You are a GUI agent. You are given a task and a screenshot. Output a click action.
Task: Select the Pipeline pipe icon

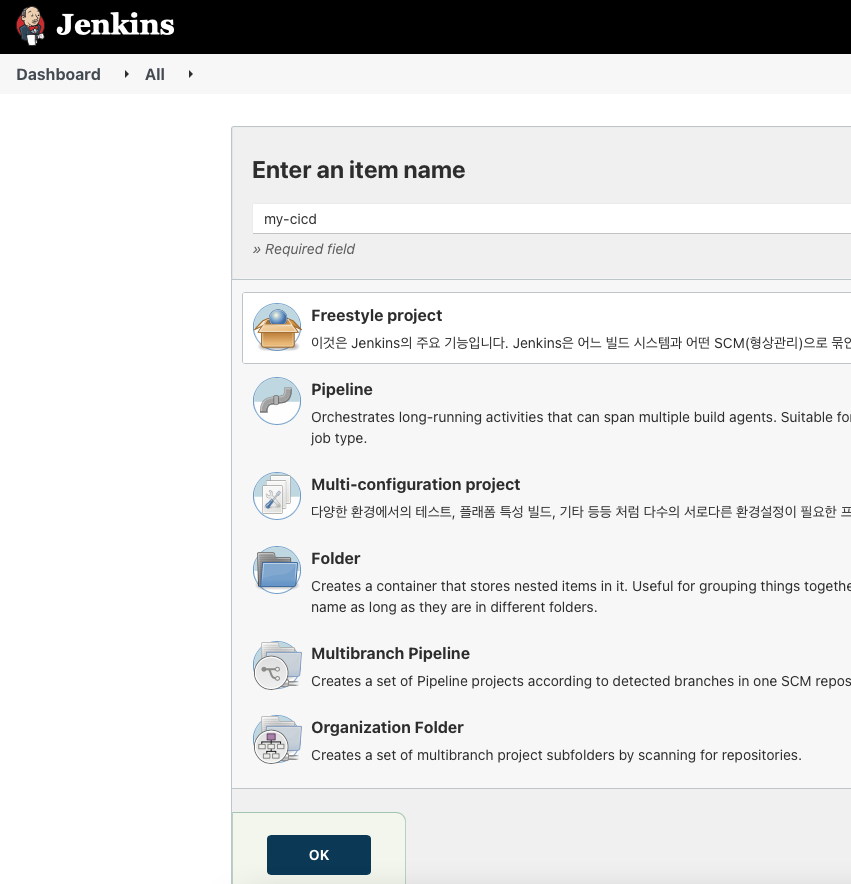point(277,401)
